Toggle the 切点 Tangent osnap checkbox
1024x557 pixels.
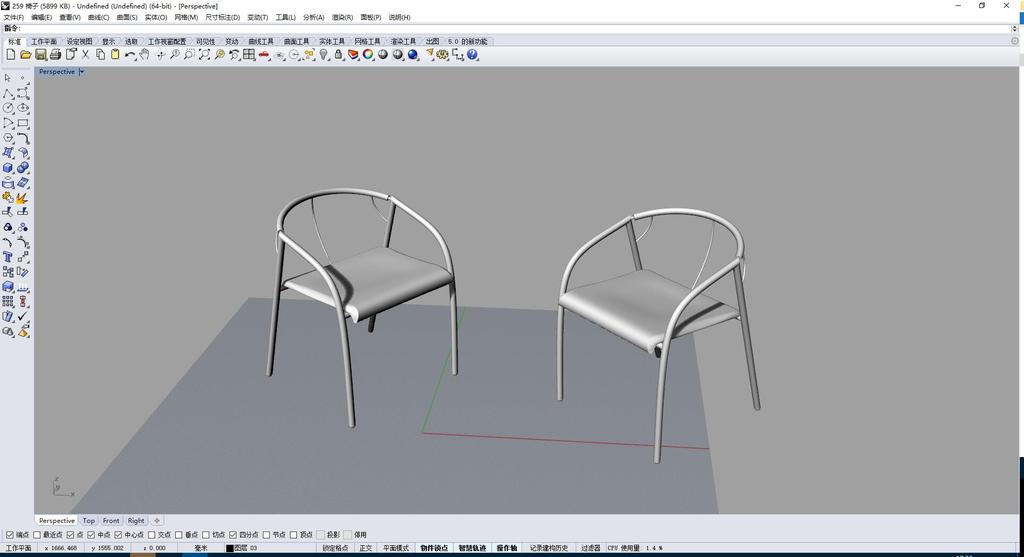(x=206, y=535)
